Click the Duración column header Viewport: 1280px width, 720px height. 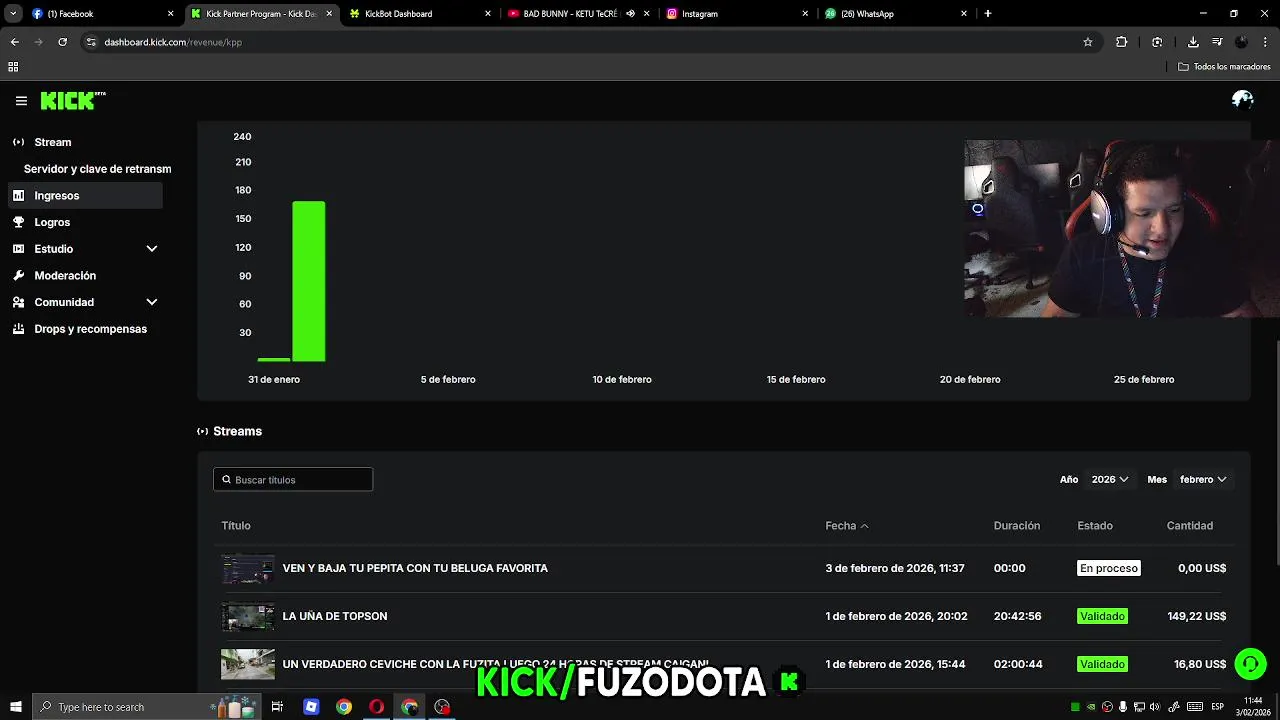coord(1017,526)
